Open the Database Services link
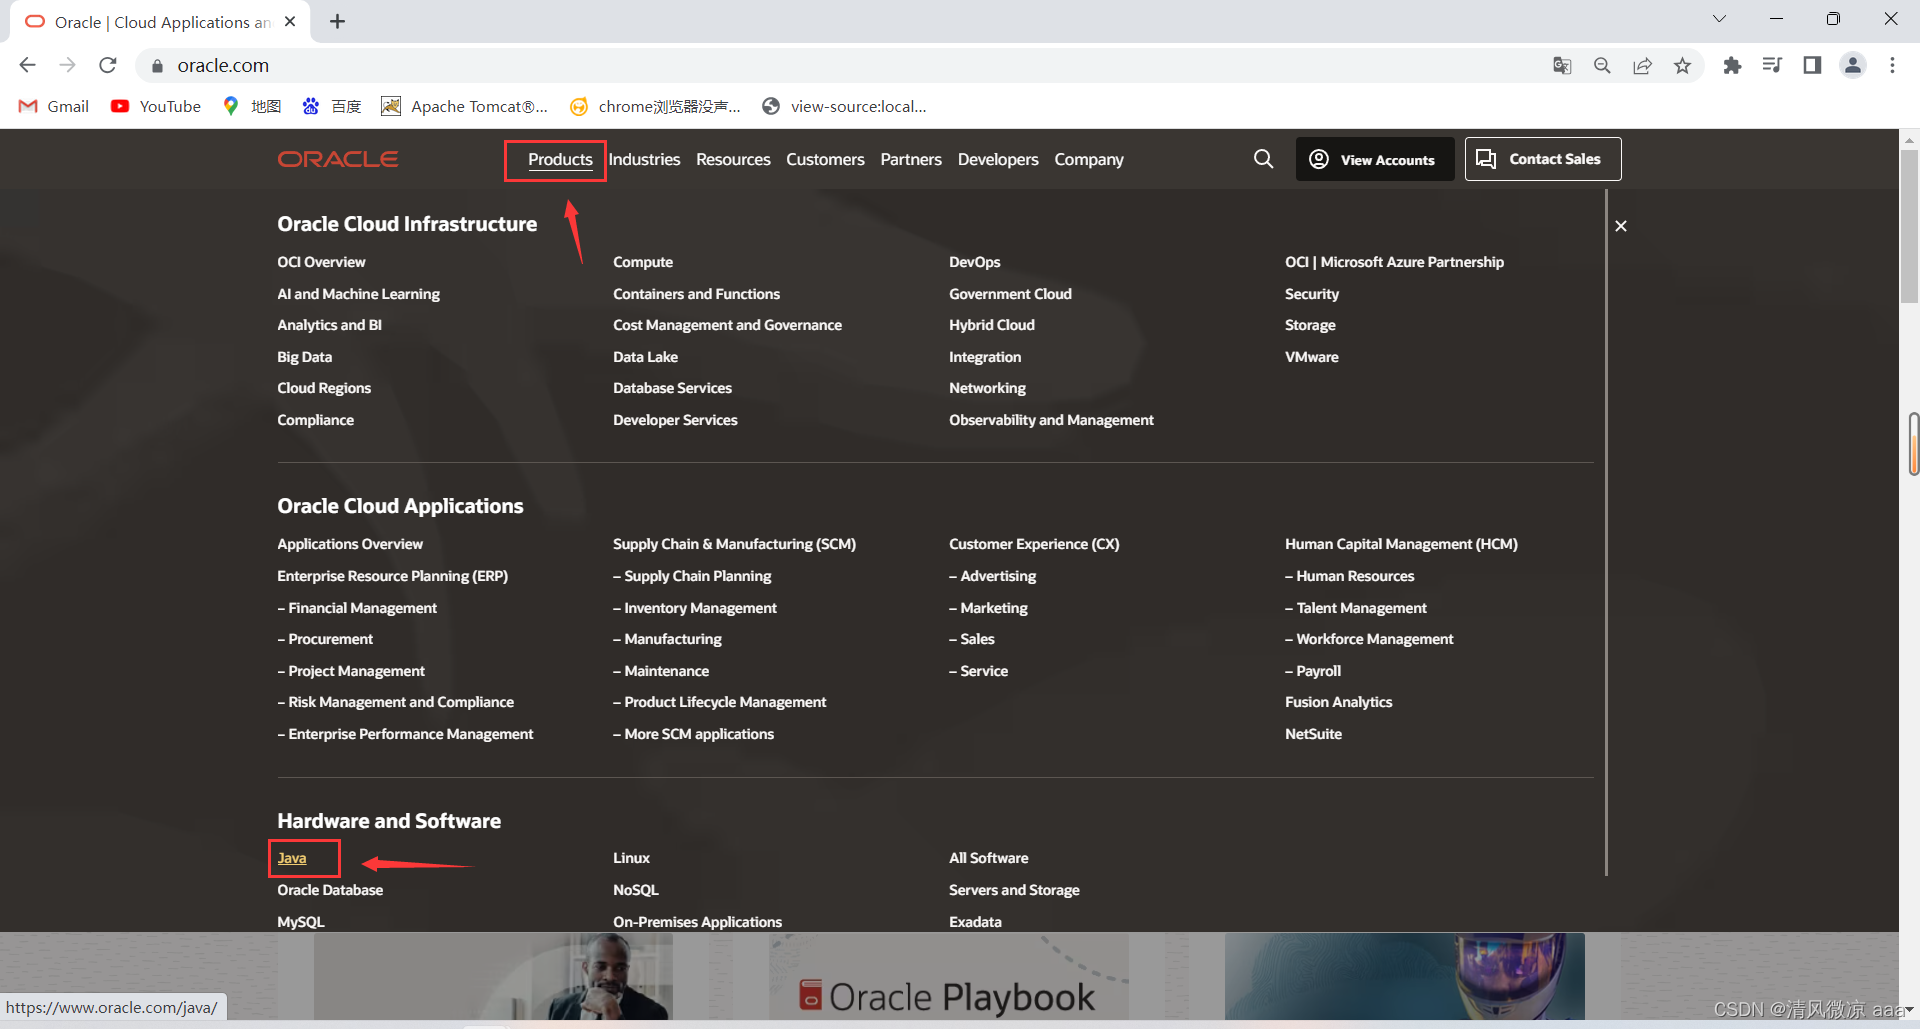The image size is (1920, 1029). [672, 388]
